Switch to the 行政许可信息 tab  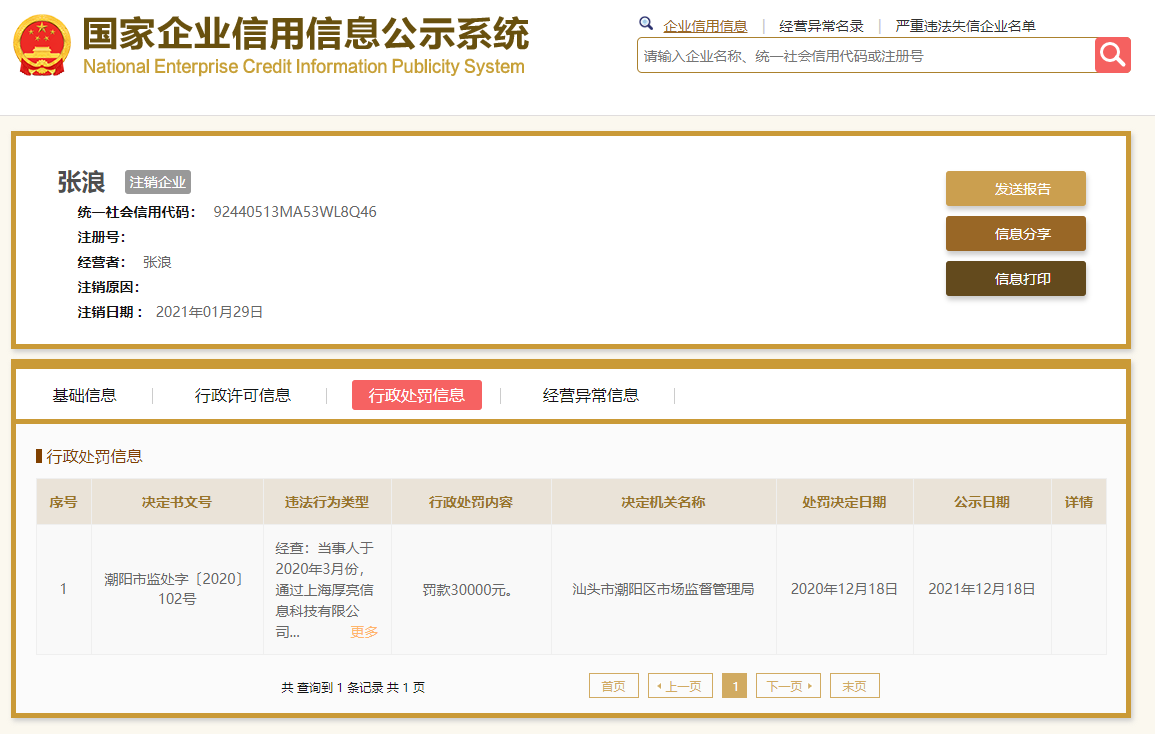point(243,396)
